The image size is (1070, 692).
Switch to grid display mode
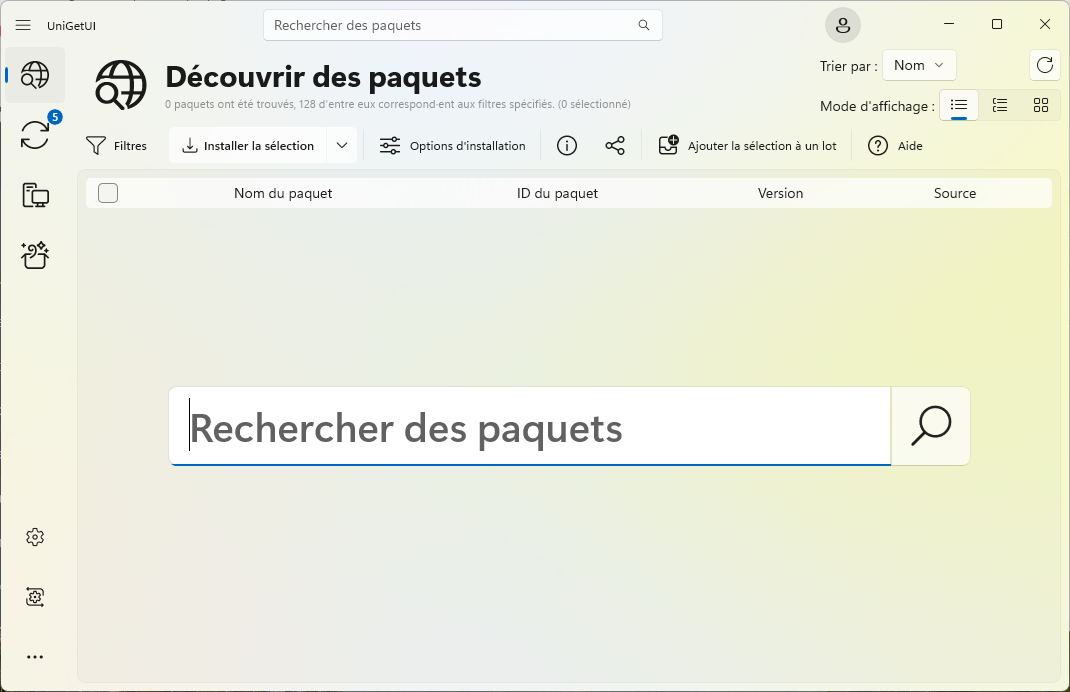[x=1041, y=105]
